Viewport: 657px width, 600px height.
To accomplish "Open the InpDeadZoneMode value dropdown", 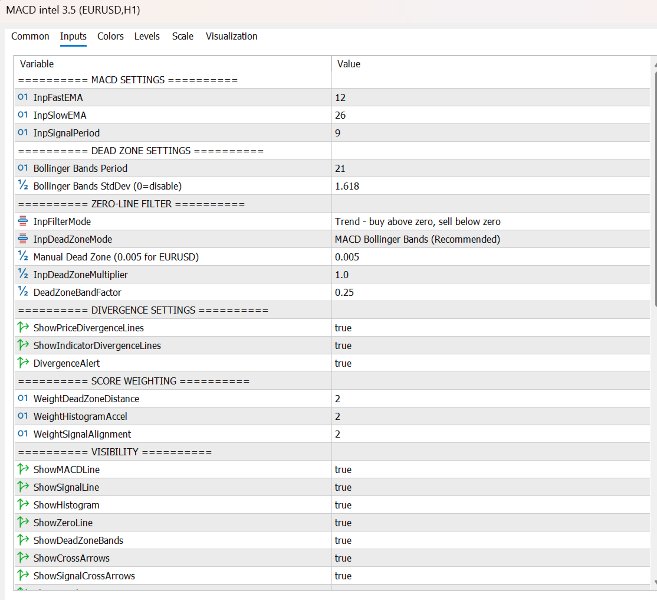I will [491, 239].
